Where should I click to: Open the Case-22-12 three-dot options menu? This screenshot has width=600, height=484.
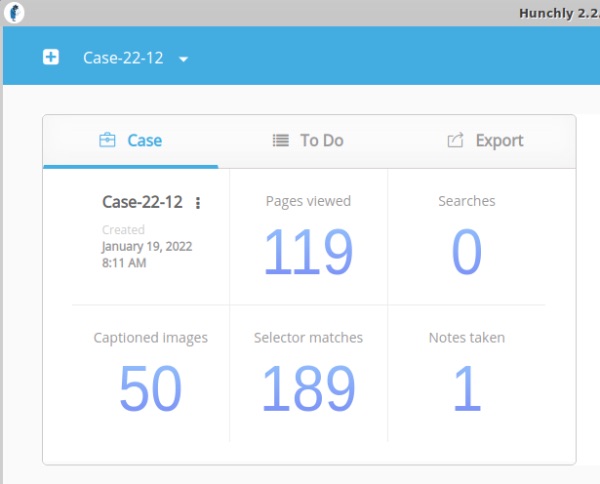(x=198, y=203)
